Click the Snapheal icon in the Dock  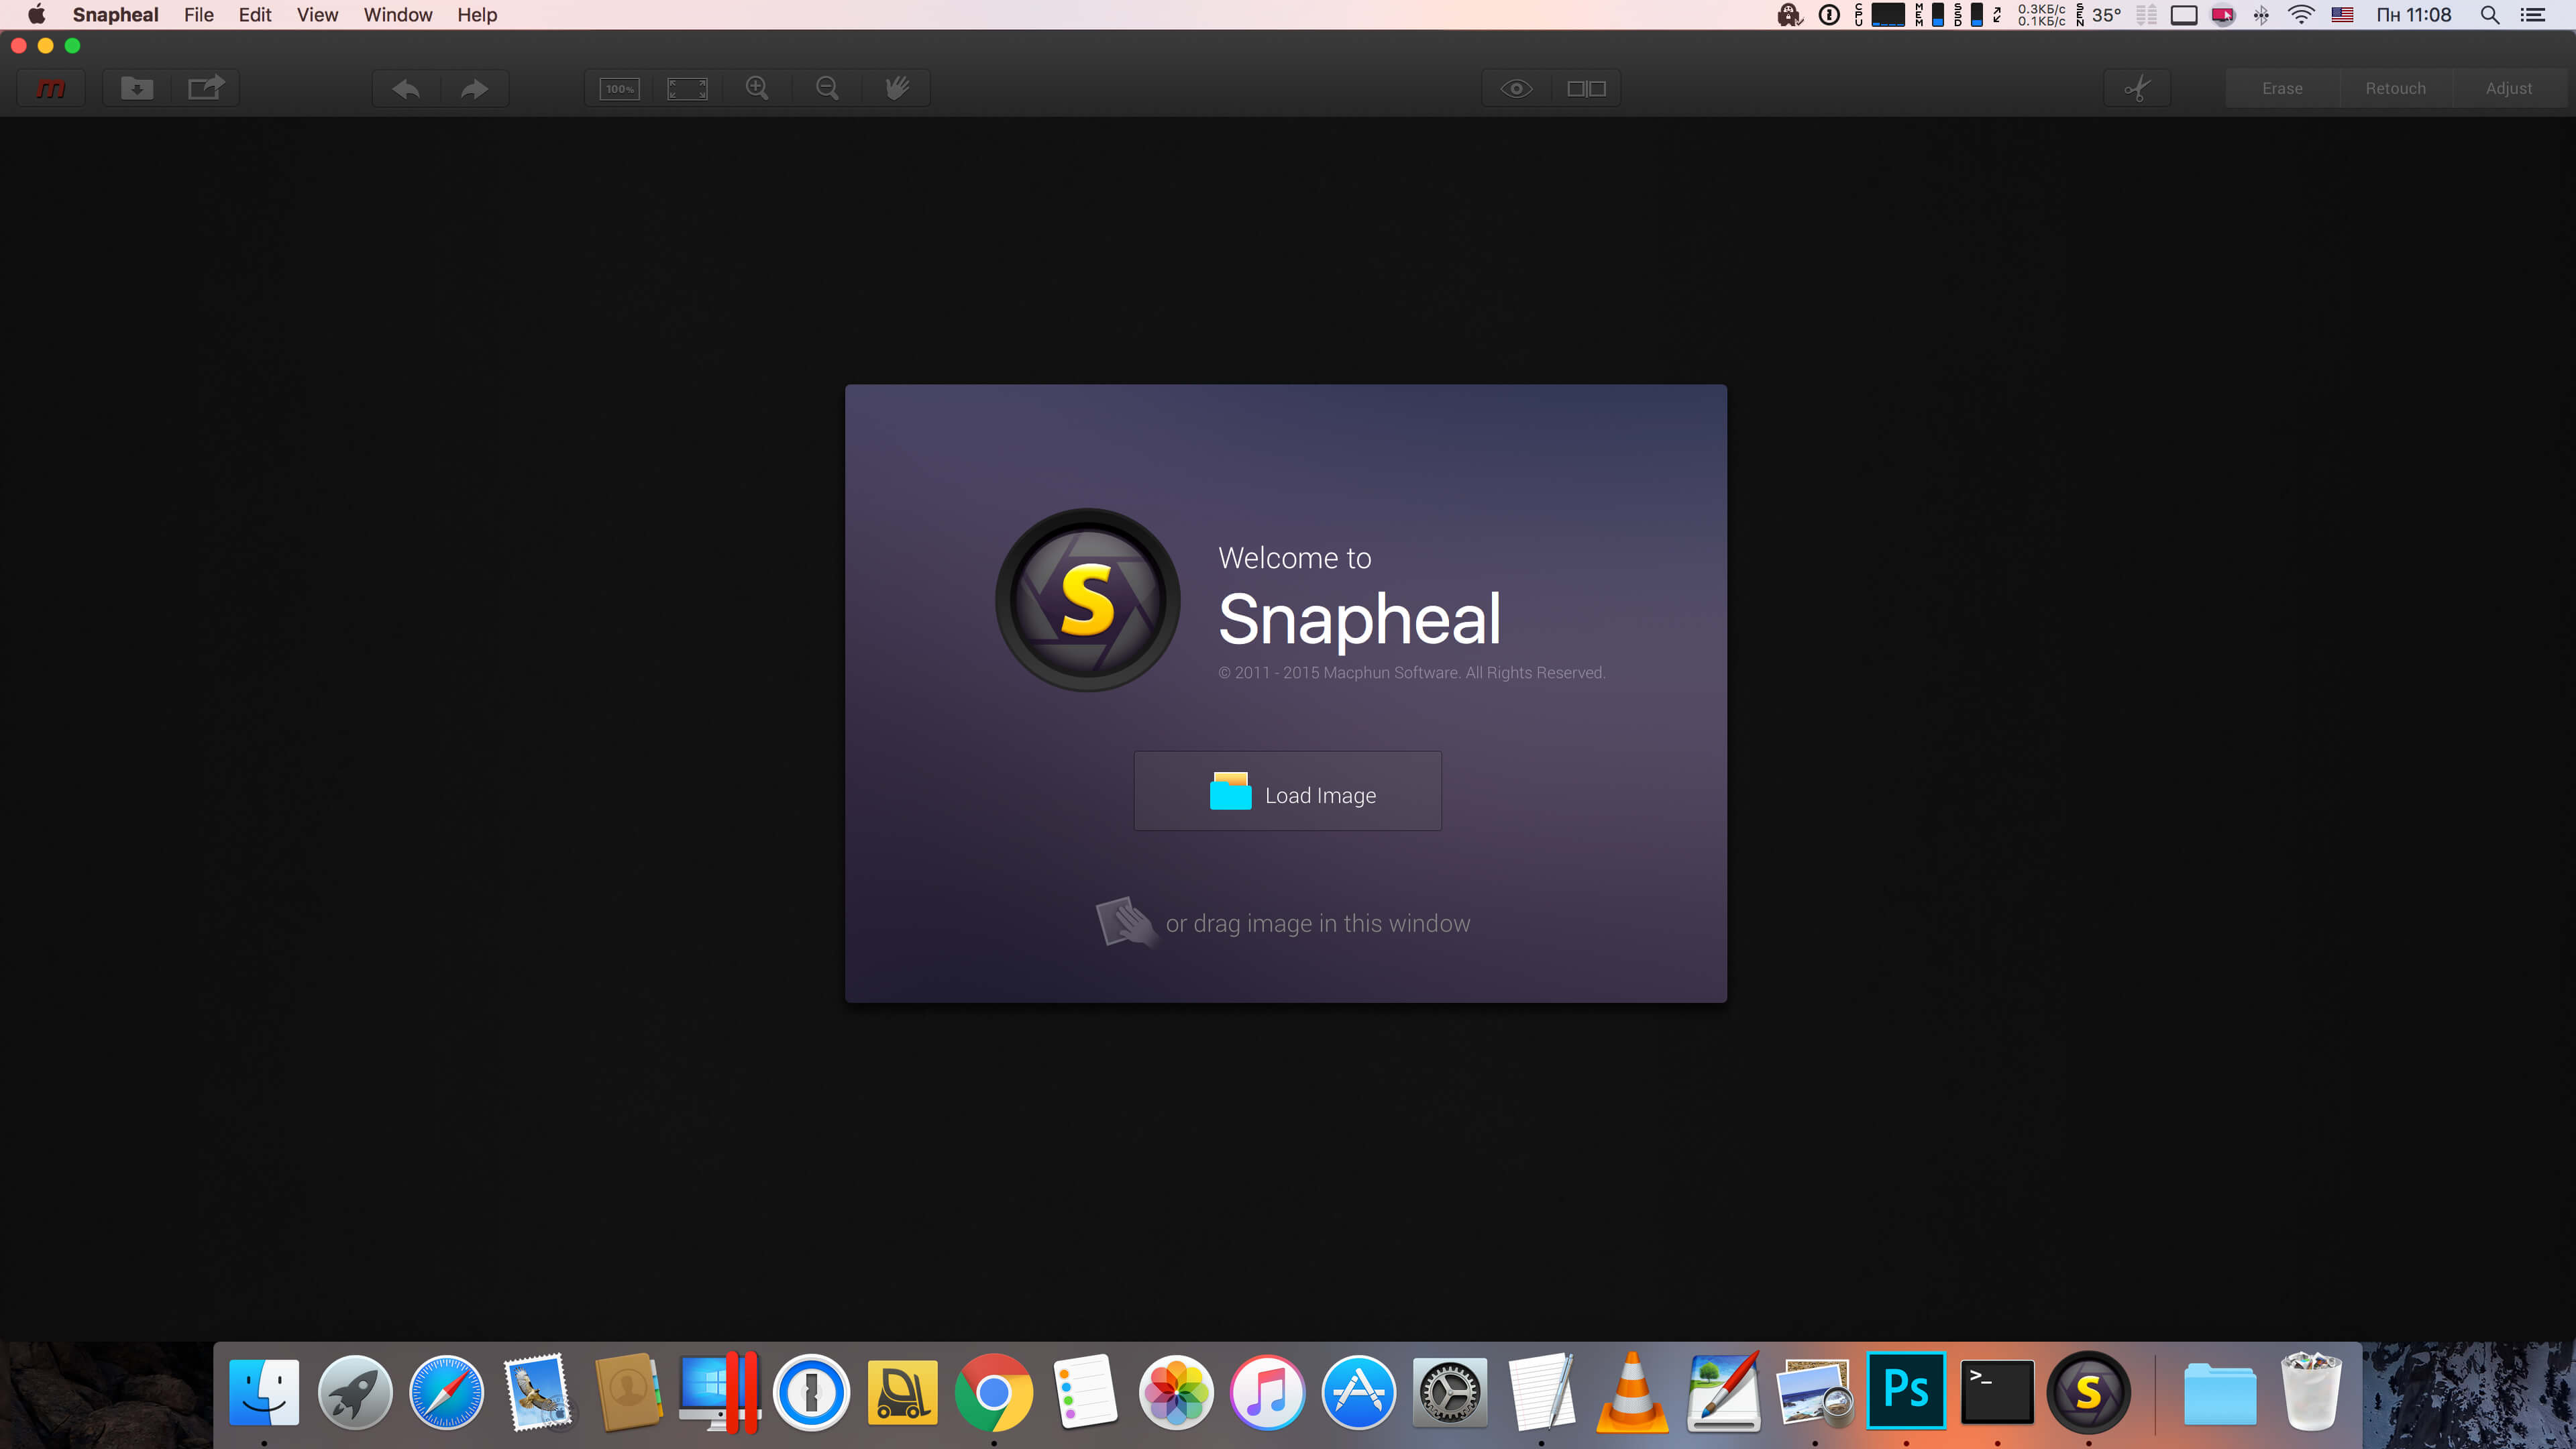[2088, 1391]
